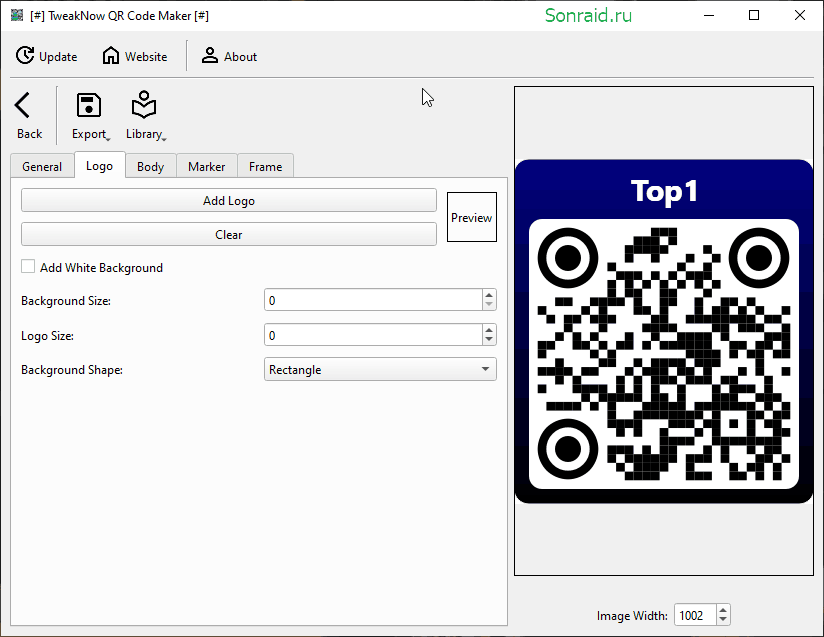Click the Add Logo button

pyautogui.click(x=229, y=200)
